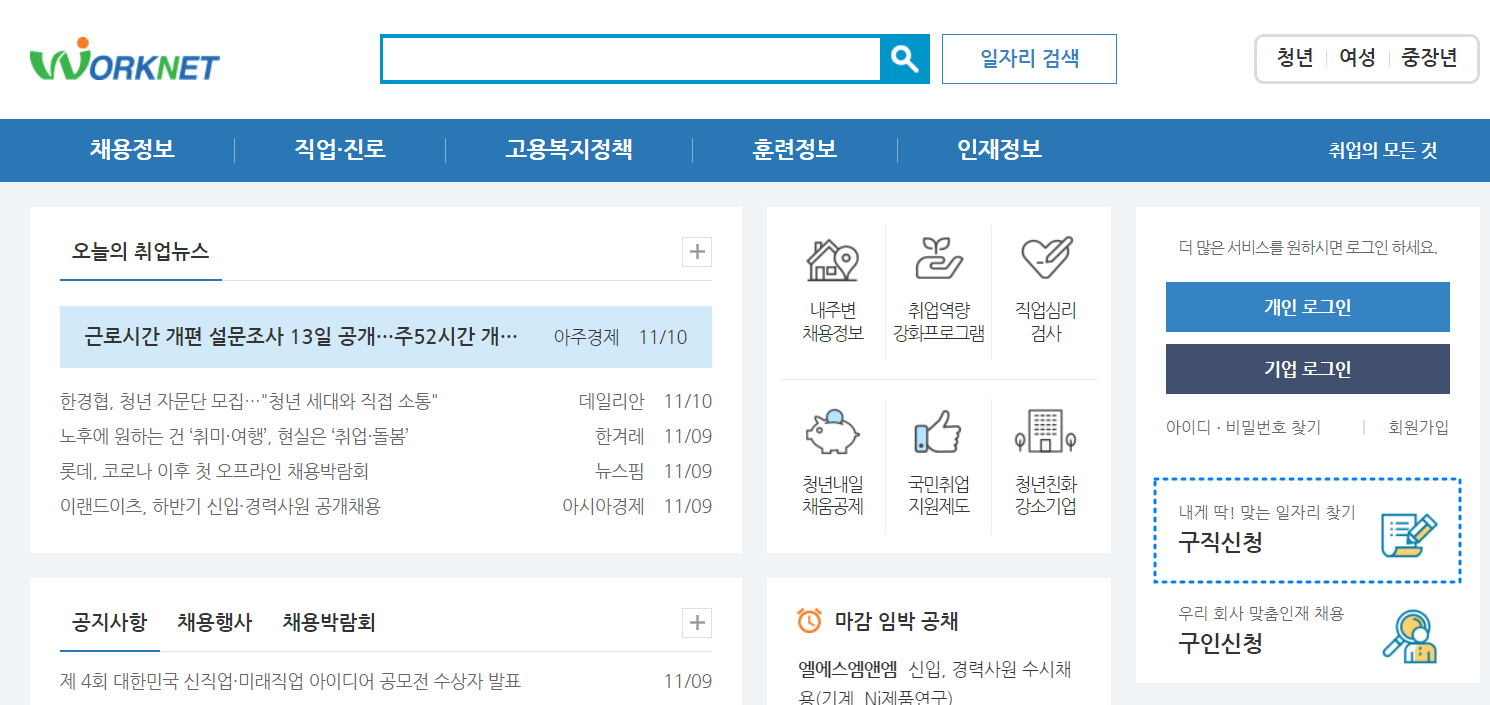The image size is (1490, 705).
Task: Click inside the main search input field
Action: [x=630, y=59]
